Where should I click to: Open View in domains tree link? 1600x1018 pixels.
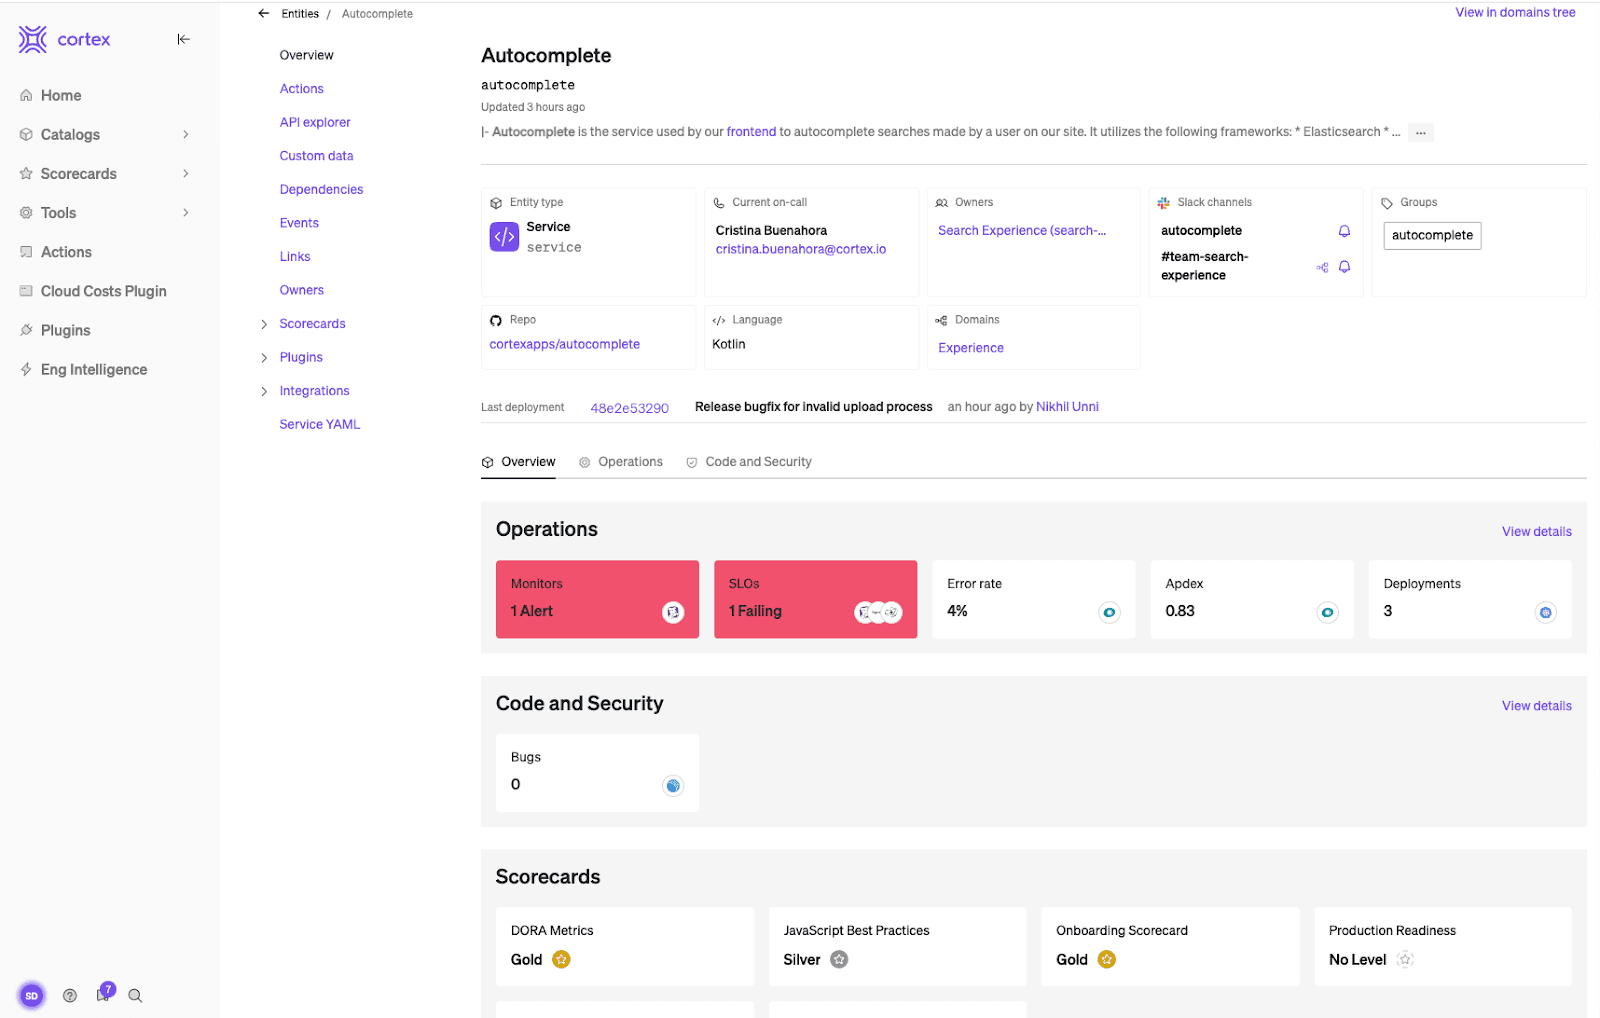click(1514, 12)
